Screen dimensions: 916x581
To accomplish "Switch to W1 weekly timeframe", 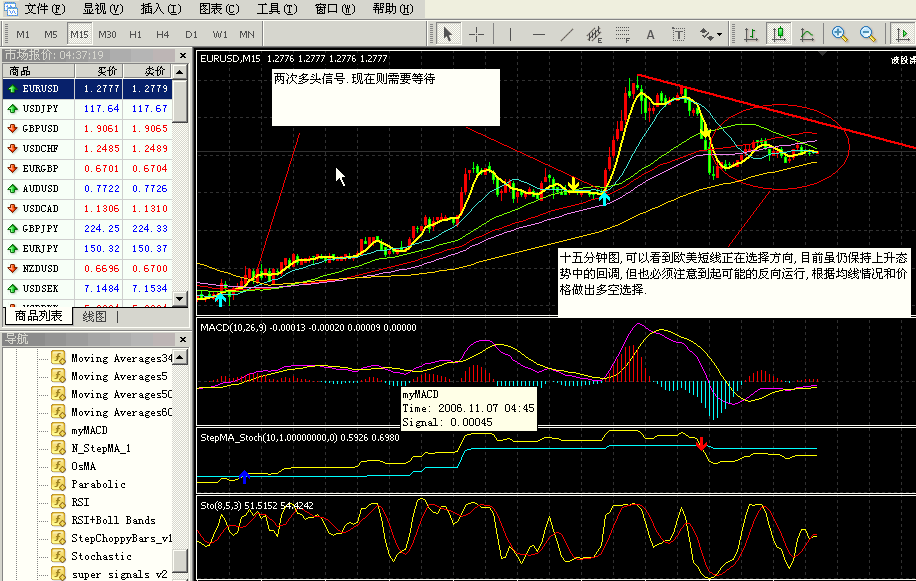I will coord(220,34).
